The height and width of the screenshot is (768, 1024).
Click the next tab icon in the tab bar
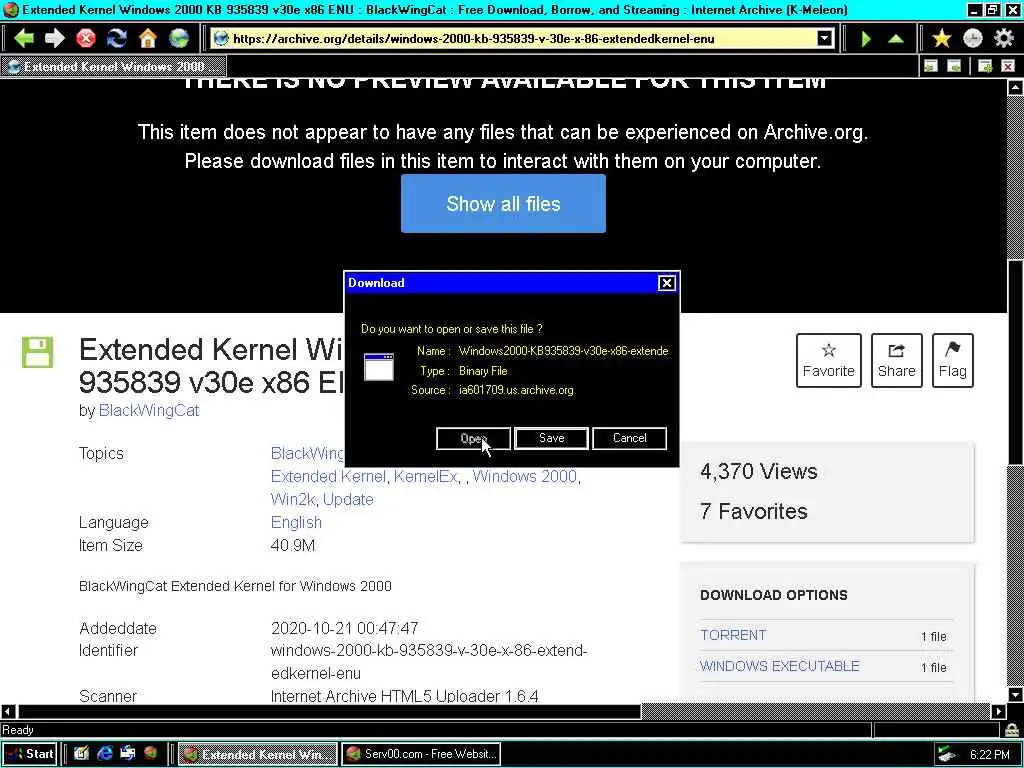click(954, 66)
